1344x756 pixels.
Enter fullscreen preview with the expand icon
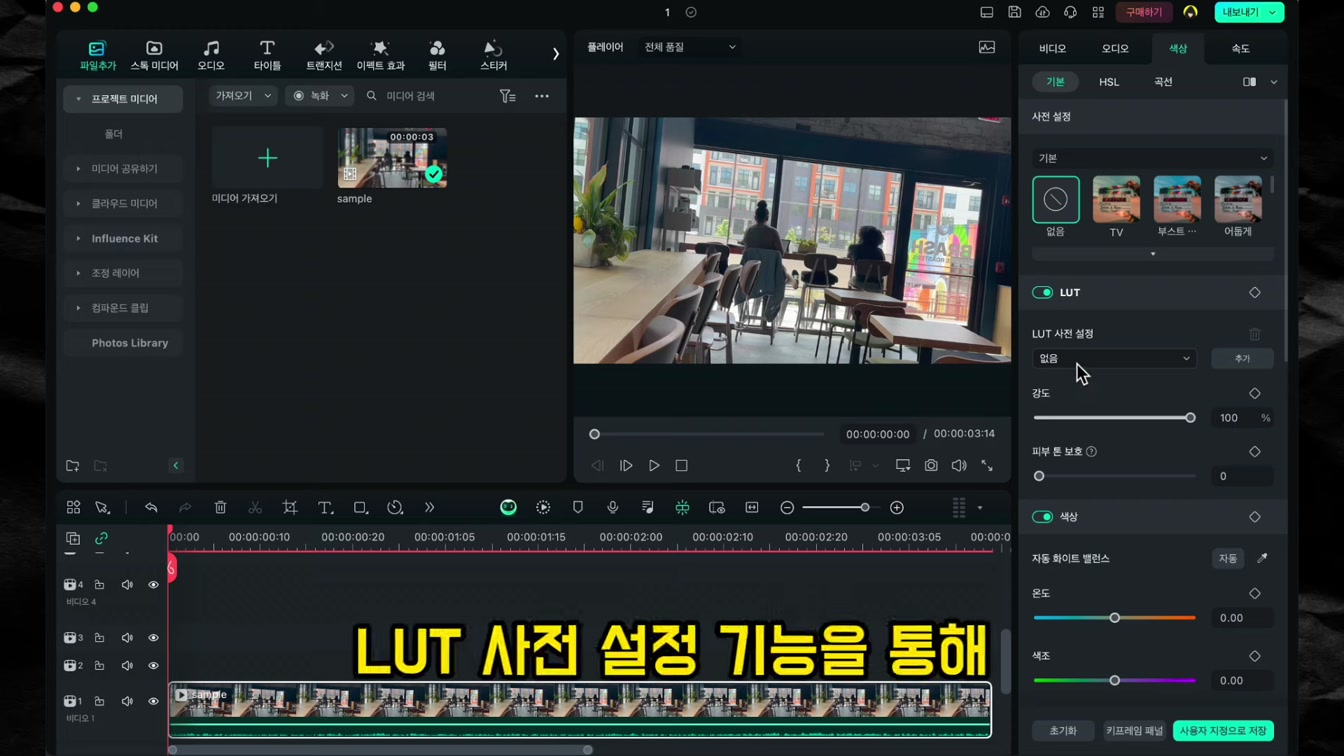pyautogui.click(x=987, y=466)
